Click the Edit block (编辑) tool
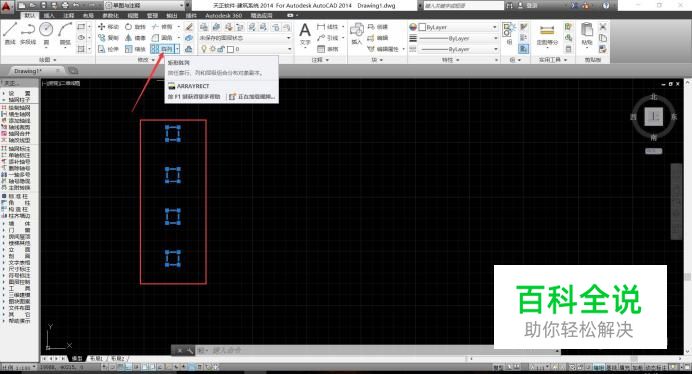 tap(377, 38)
